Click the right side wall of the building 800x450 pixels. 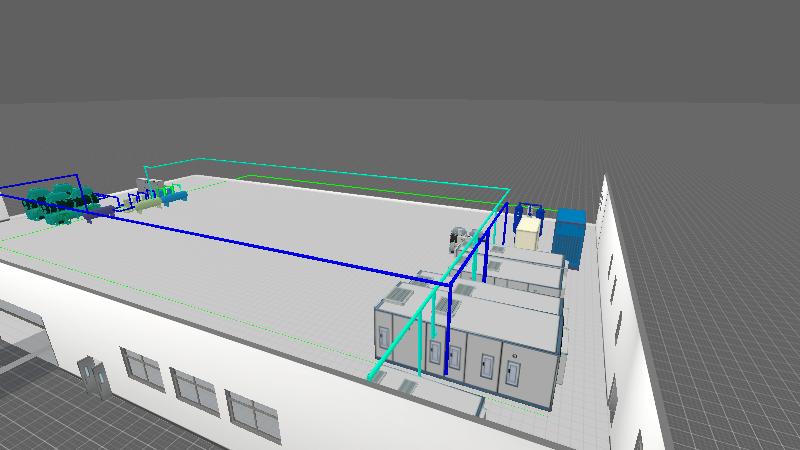630,320
